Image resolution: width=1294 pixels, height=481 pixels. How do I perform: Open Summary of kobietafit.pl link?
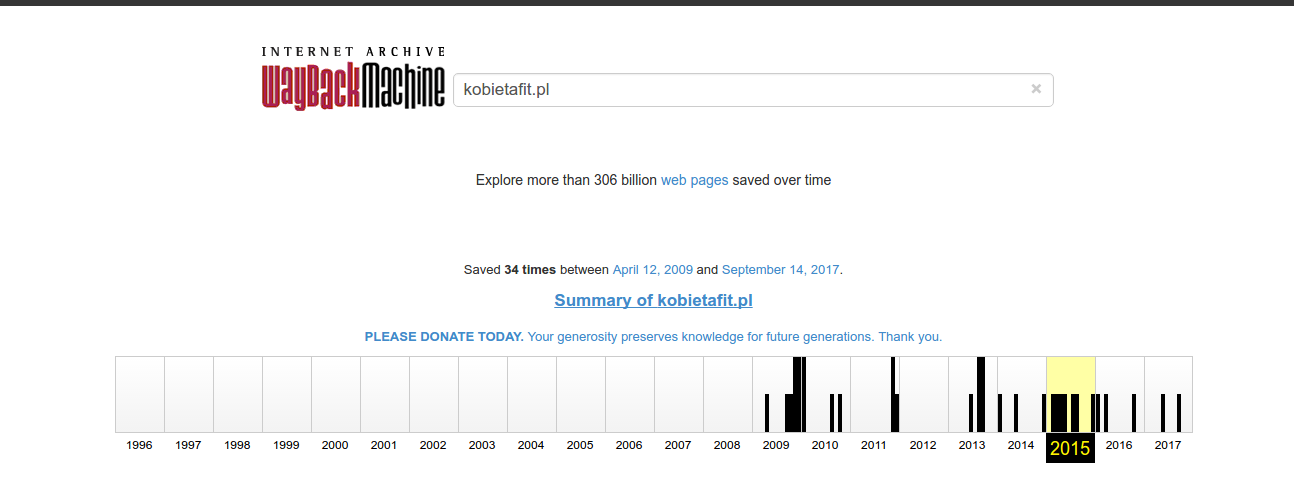click(x=653, y=300)
